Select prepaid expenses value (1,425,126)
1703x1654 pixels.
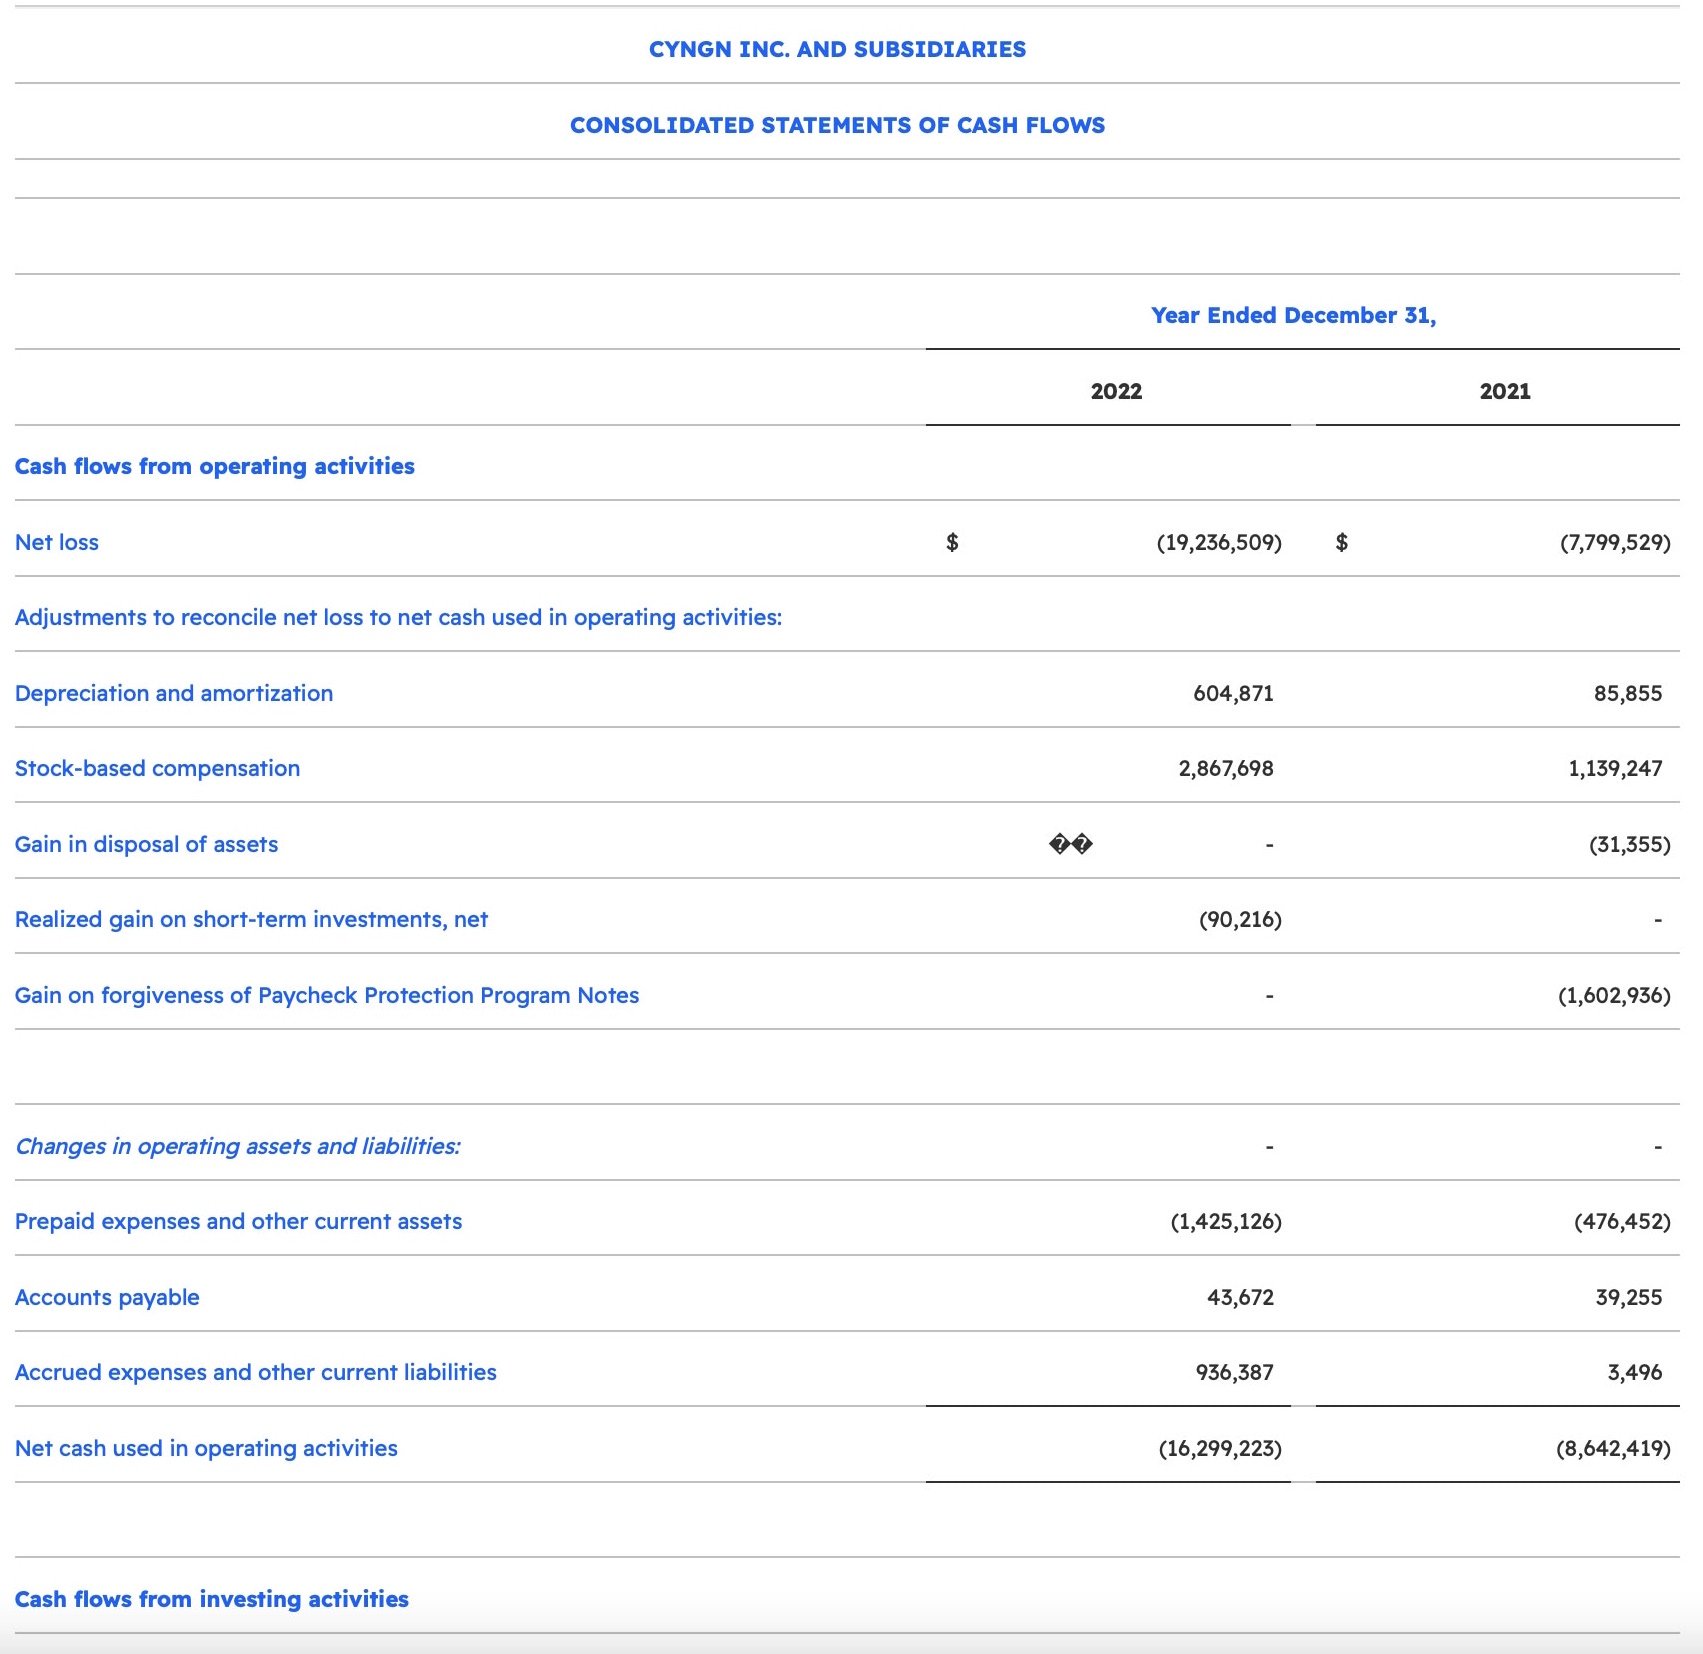[1226, 1221]
